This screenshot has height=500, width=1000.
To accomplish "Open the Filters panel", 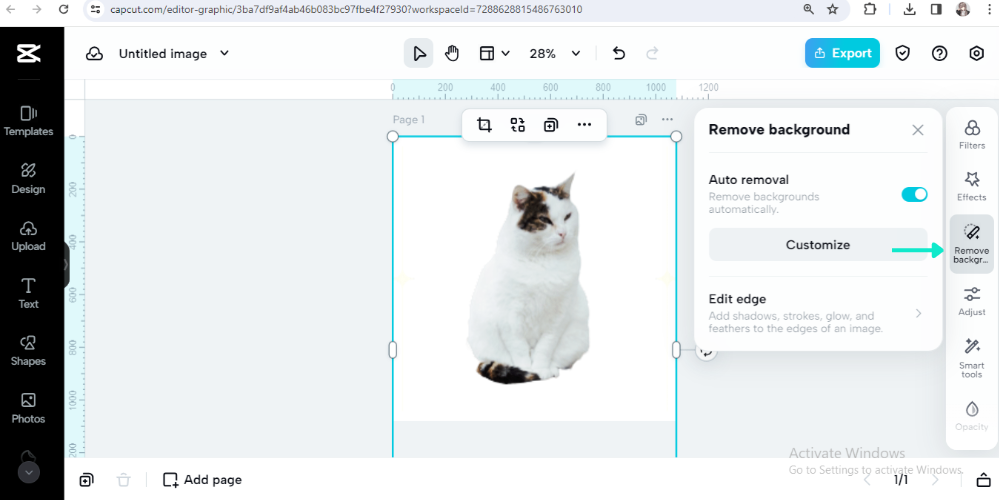I will [971, 134].
